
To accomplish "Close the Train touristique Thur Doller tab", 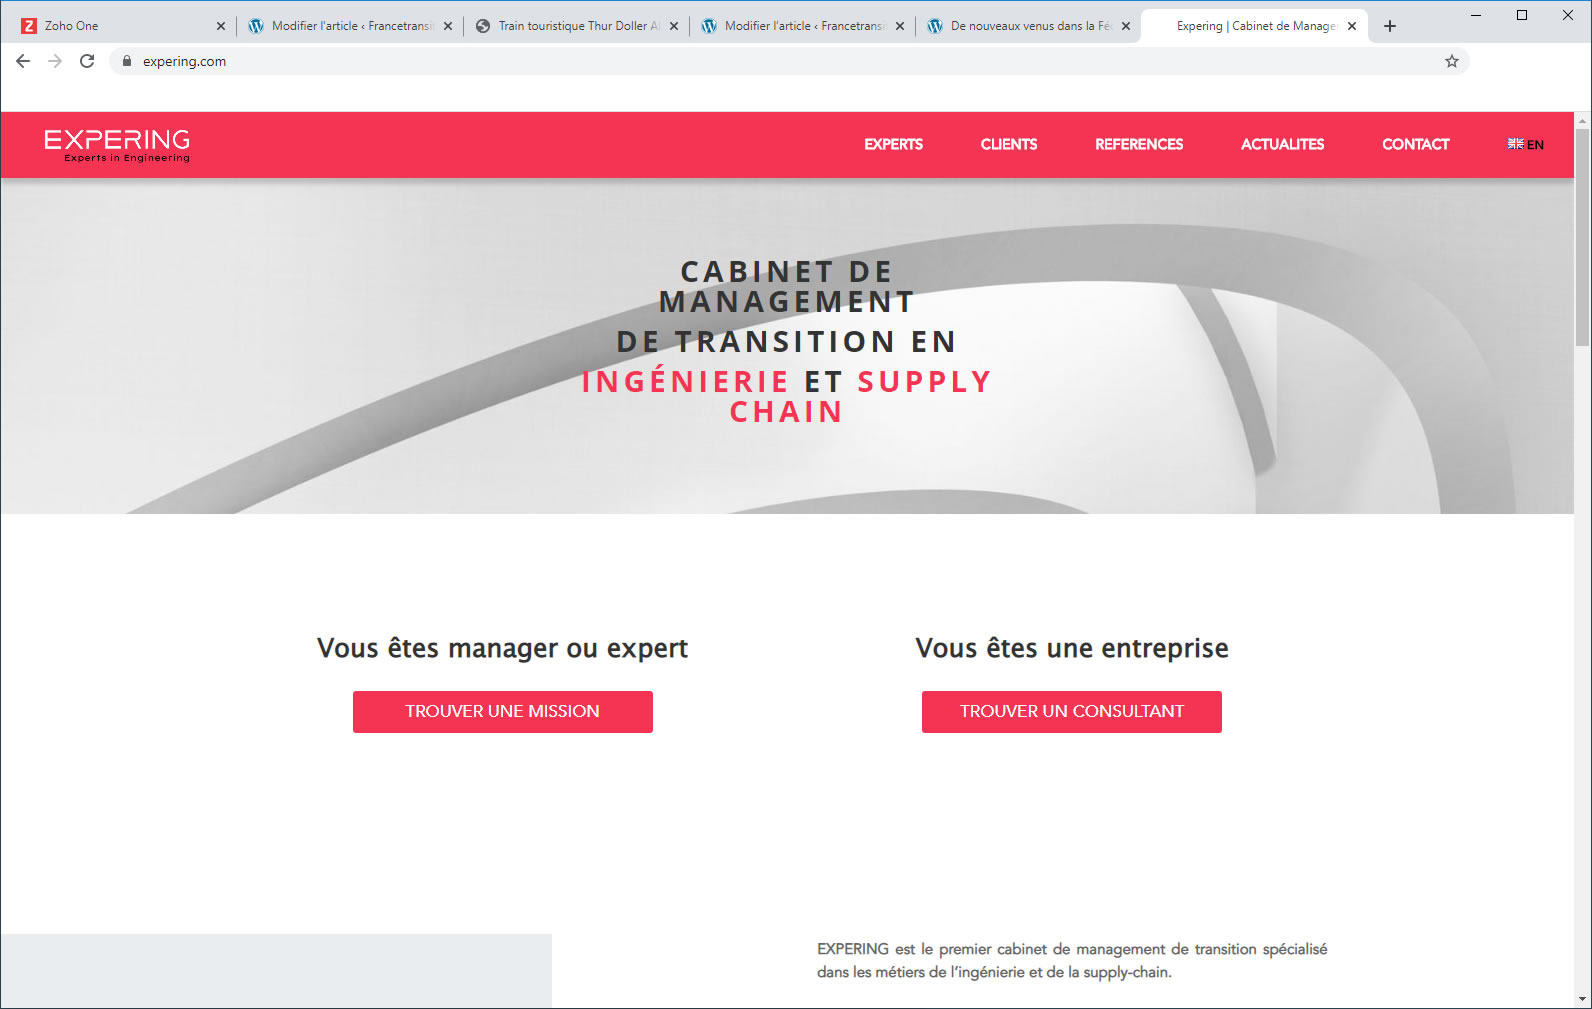I will (674, 26).
